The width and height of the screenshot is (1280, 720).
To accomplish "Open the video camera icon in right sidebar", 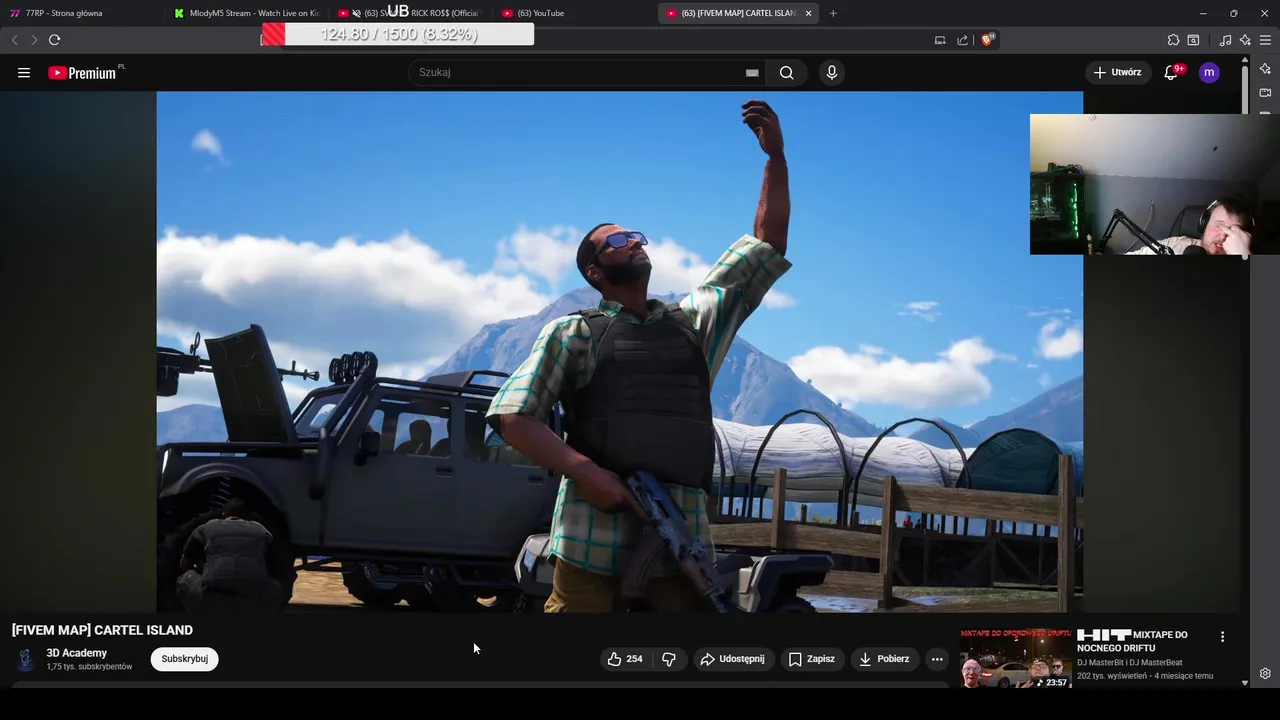I will tap(1265, 93).
